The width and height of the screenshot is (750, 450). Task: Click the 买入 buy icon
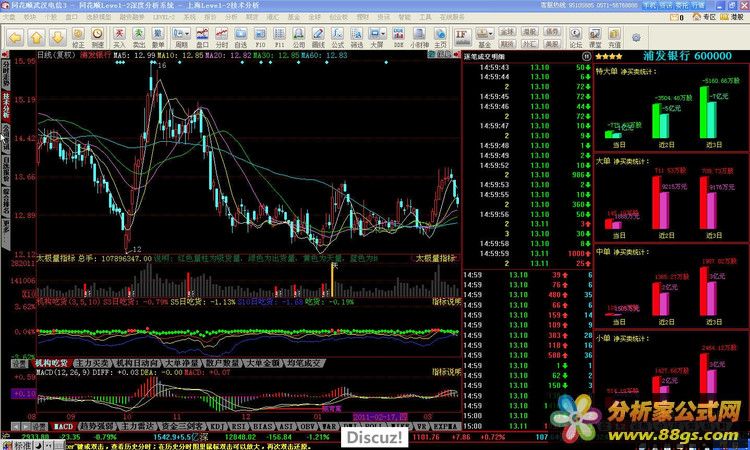click(119, 37)
